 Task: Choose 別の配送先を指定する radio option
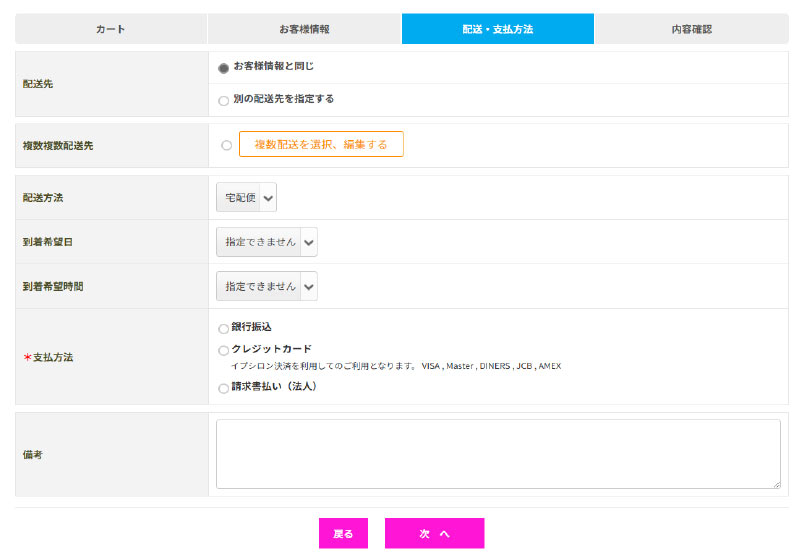223,101
